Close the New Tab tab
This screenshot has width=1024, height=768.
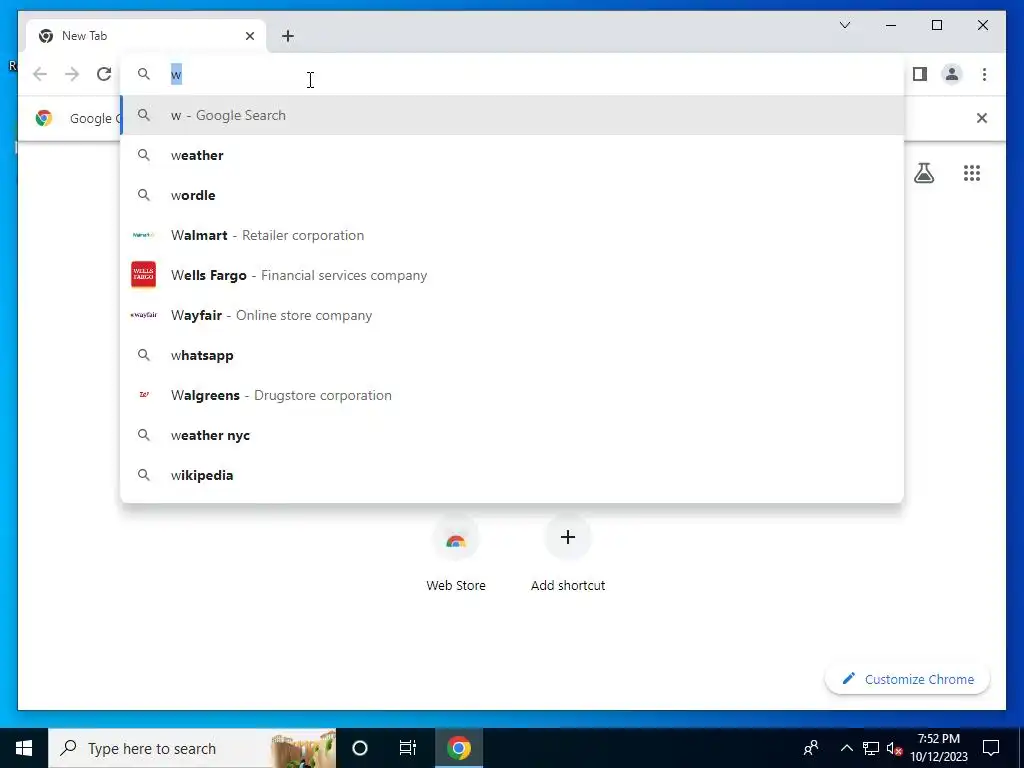tap(249, 36)
